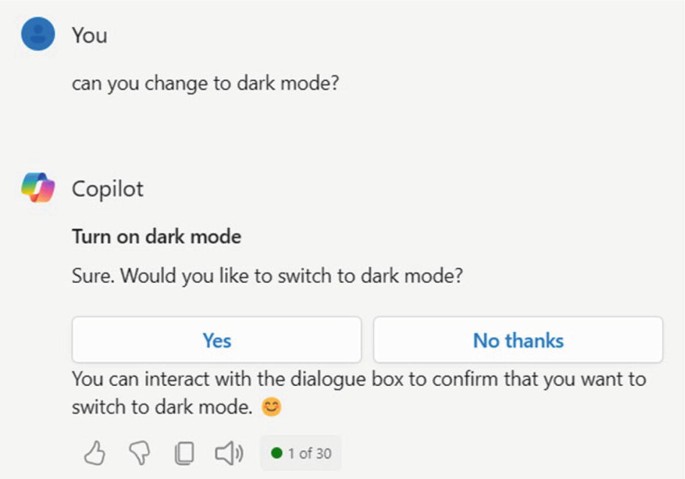Click the thumbs up like icon
Viewport: 685px width, 479px height.
tap(94, 454)
